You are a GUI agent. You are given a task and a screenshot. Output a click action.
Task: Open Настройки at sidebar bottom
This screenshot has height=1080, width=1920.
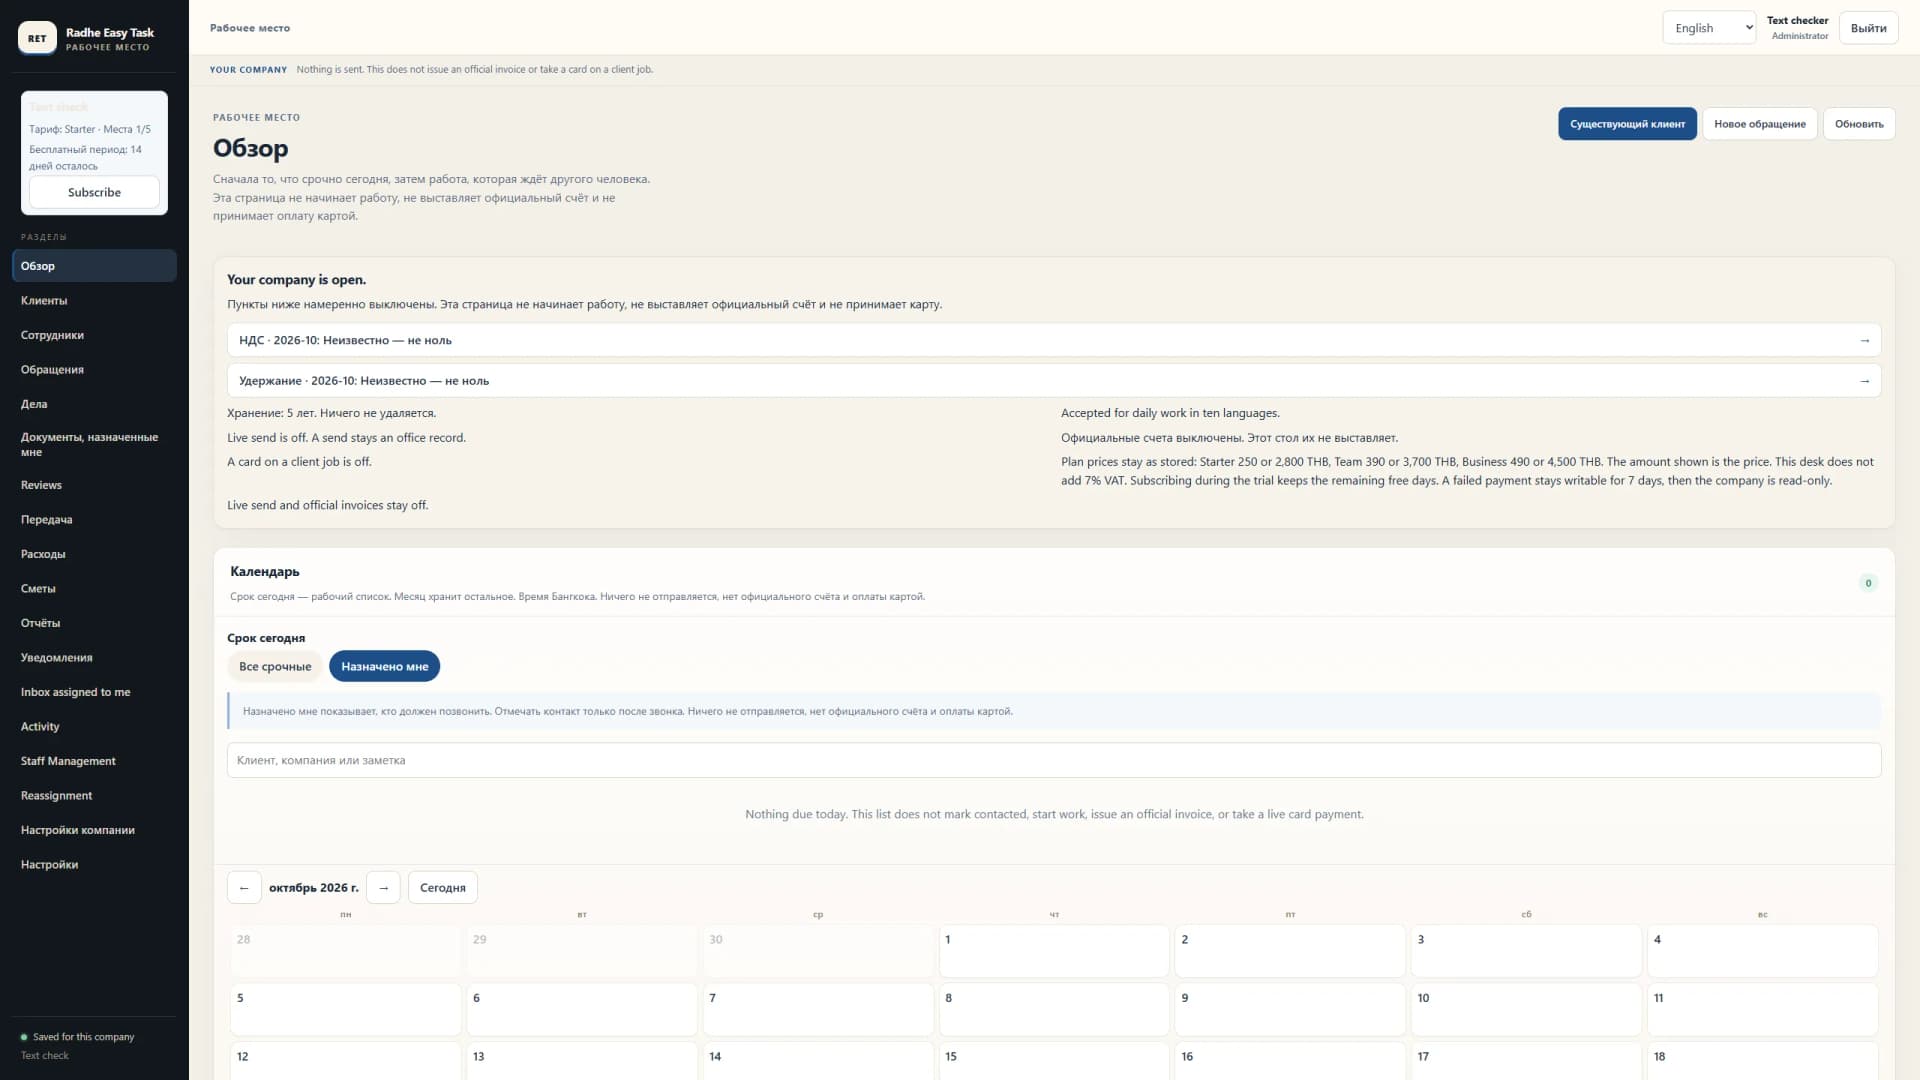coord(94,865)
